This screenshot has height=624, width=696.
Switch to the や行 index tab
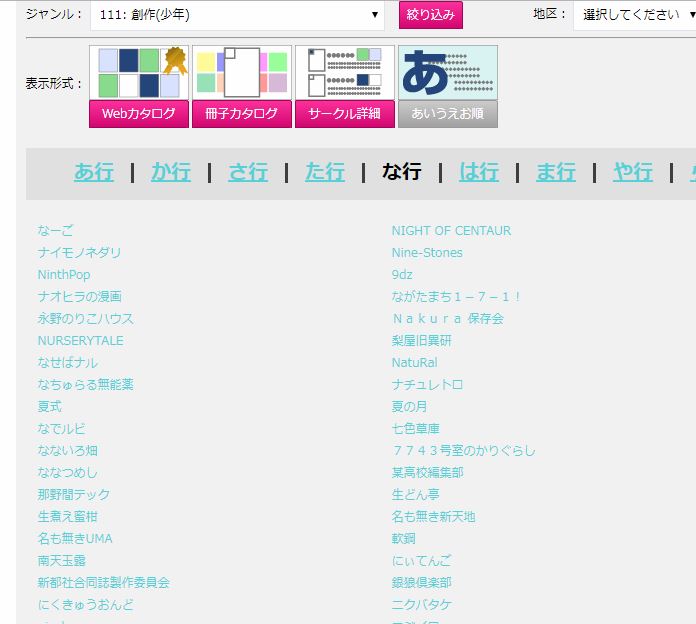point(633,172)
